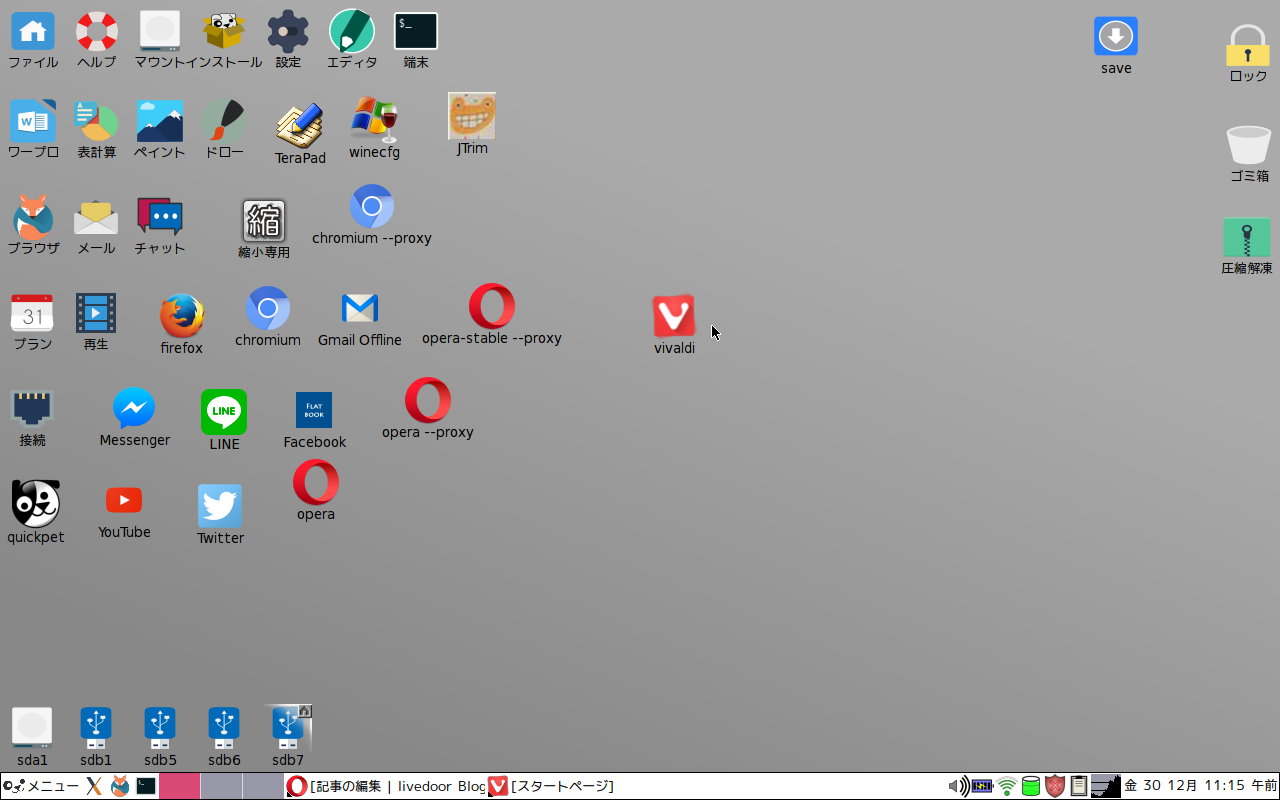
Task: Launch the ペイント paint icon
Action: tap(160, 122)
